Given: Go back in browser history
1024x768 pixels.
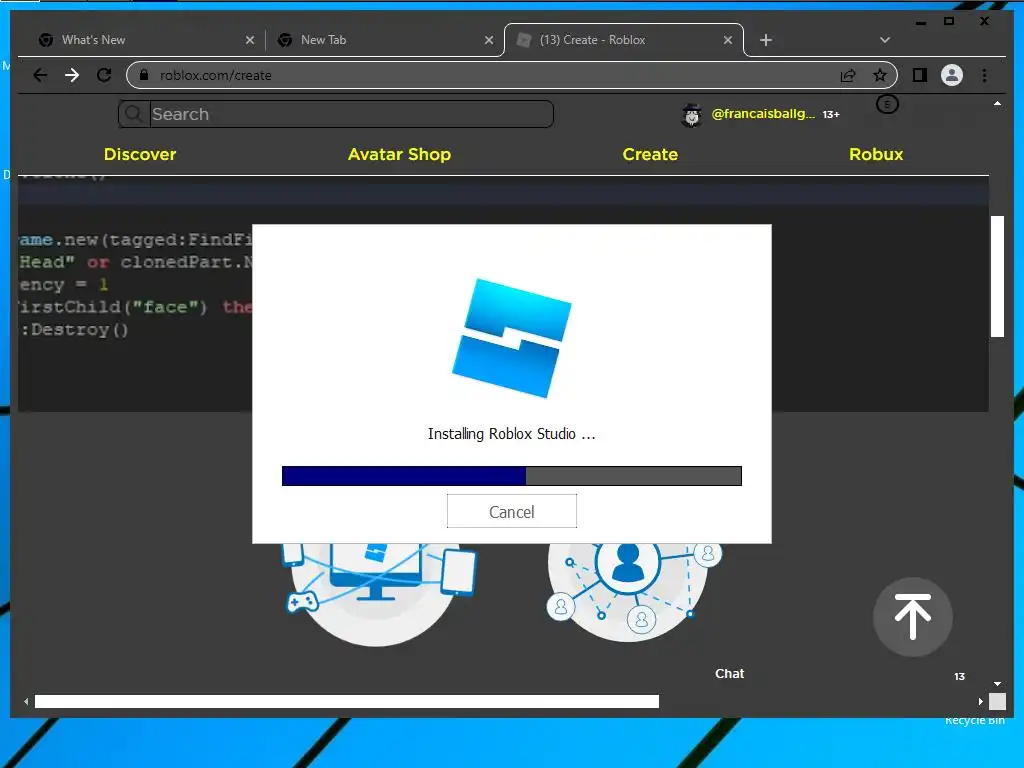Looking at the screenshot, I should point(40,75).
